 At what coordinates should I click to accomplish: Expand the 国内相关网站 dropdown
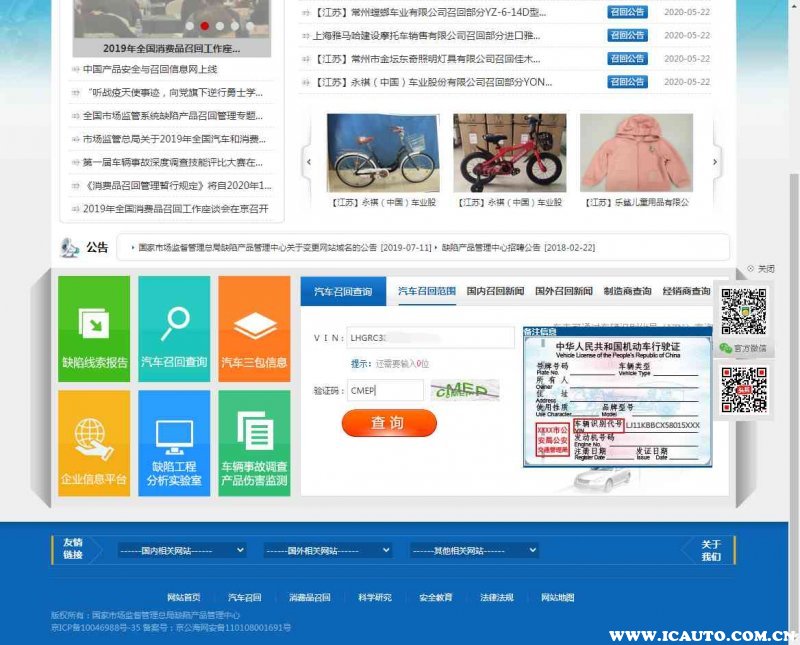click(x=180, y=550)
